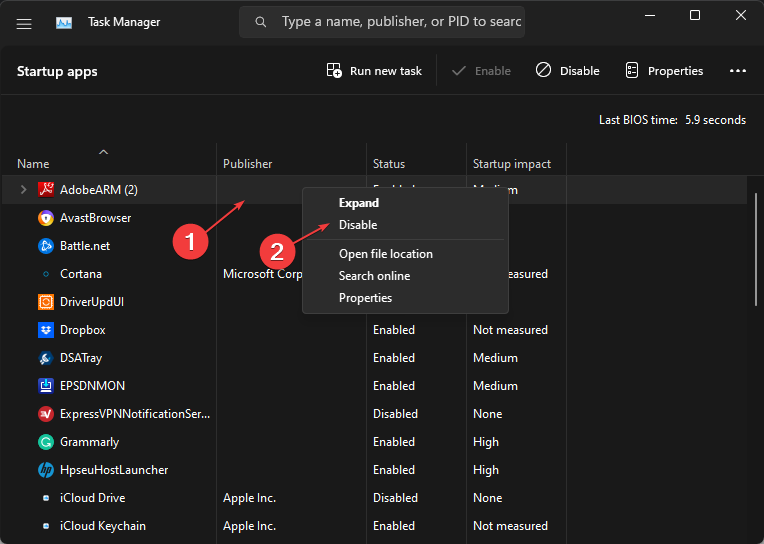Click the vertical scrollbar of the list
Viewport: 764px width, 544px height.
pos(755,250)
